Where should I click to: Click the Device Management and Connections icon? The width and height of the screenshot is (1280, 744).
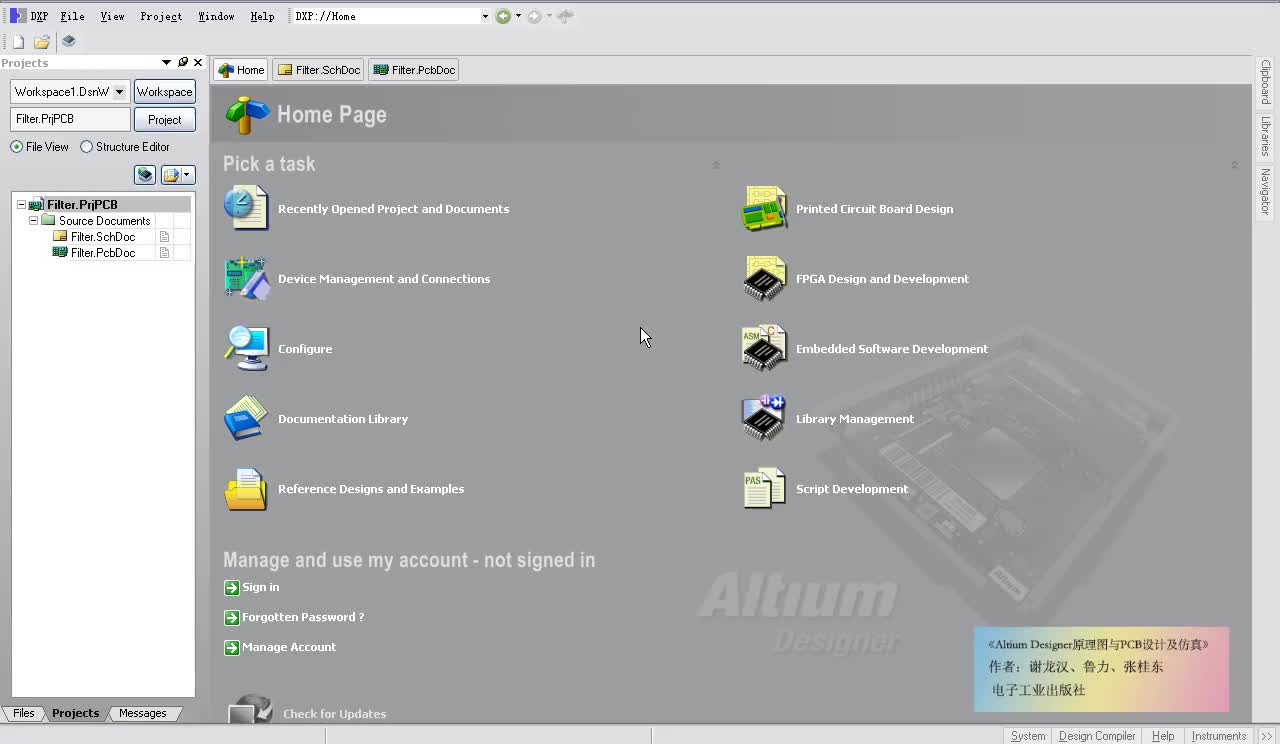(246, 278)
